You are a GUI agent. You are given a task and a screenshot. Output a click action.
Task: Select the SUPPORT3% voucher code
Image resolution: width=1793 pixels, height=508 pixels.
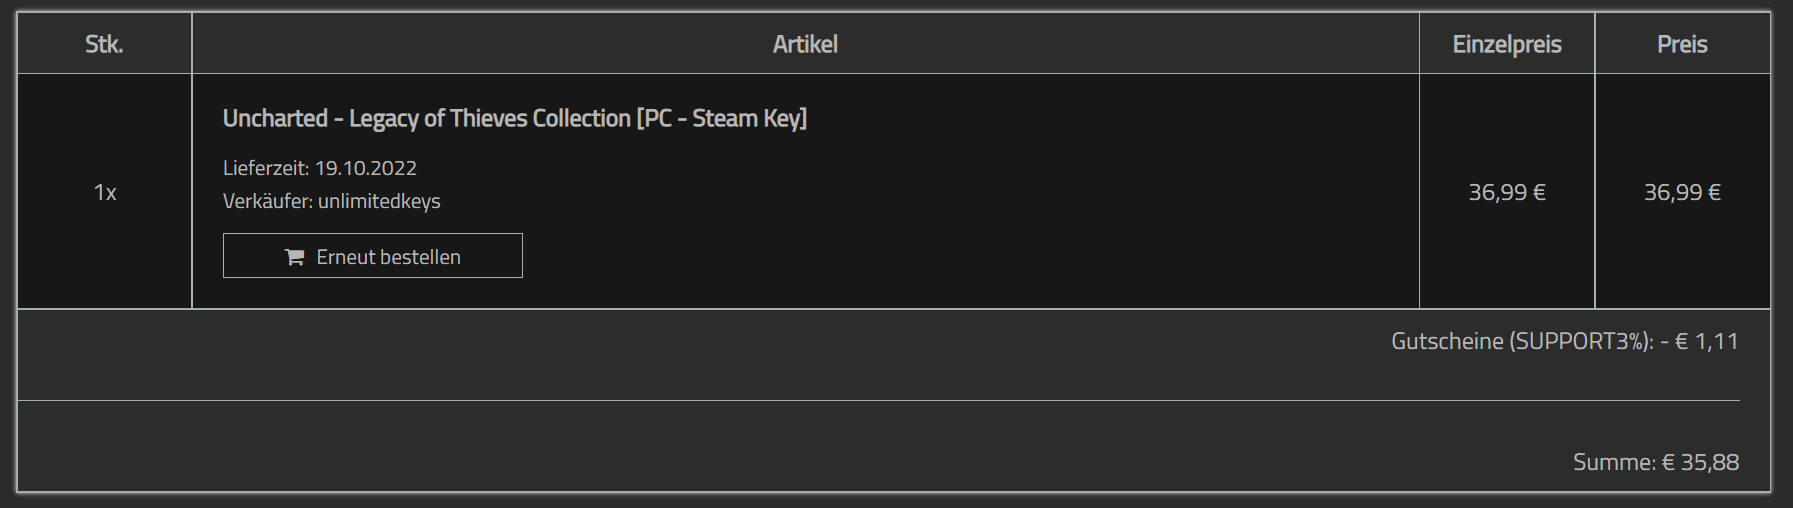point(1579,341)
